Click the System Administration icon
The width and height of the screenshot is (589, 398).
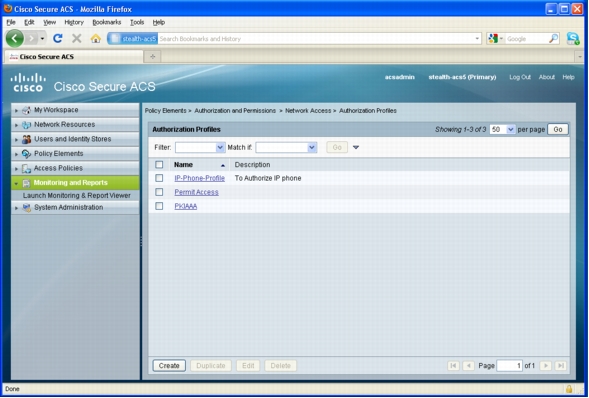tap(26, 208)
